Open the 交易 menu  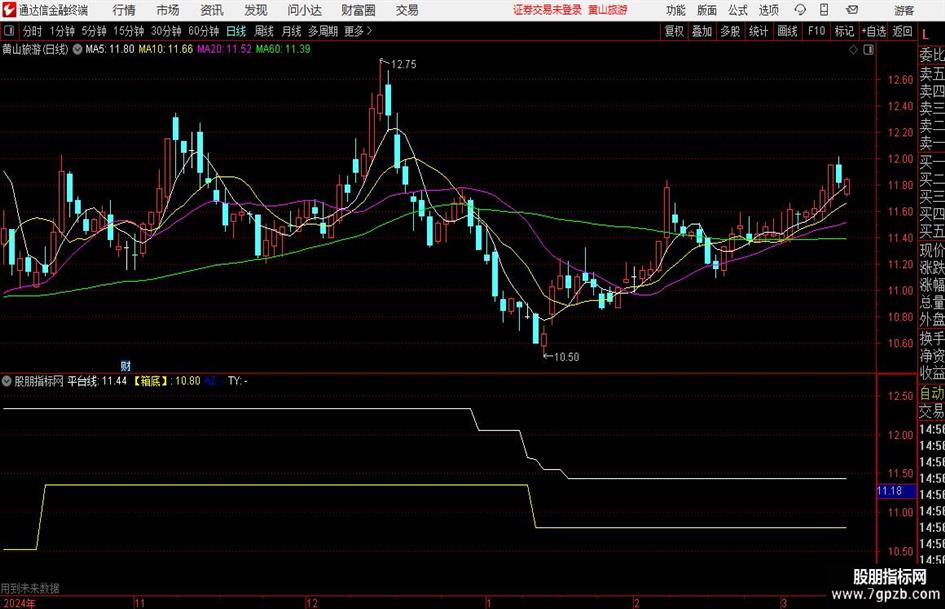click(407, 10)
